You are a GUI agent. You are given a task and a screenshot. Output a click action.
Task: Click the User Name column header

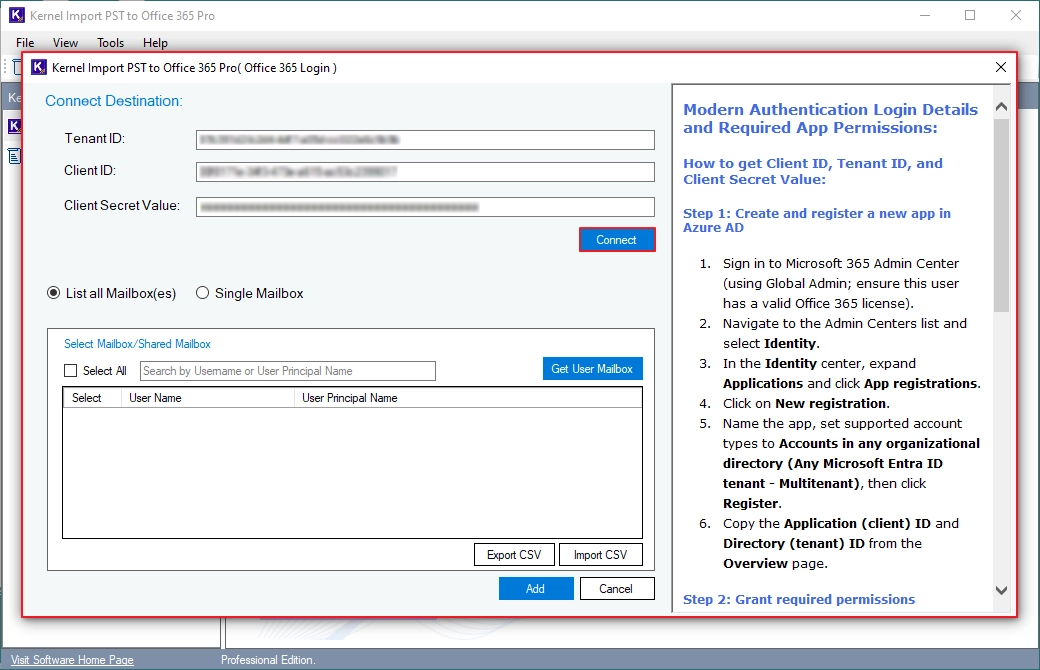click(x=207, y=398)
